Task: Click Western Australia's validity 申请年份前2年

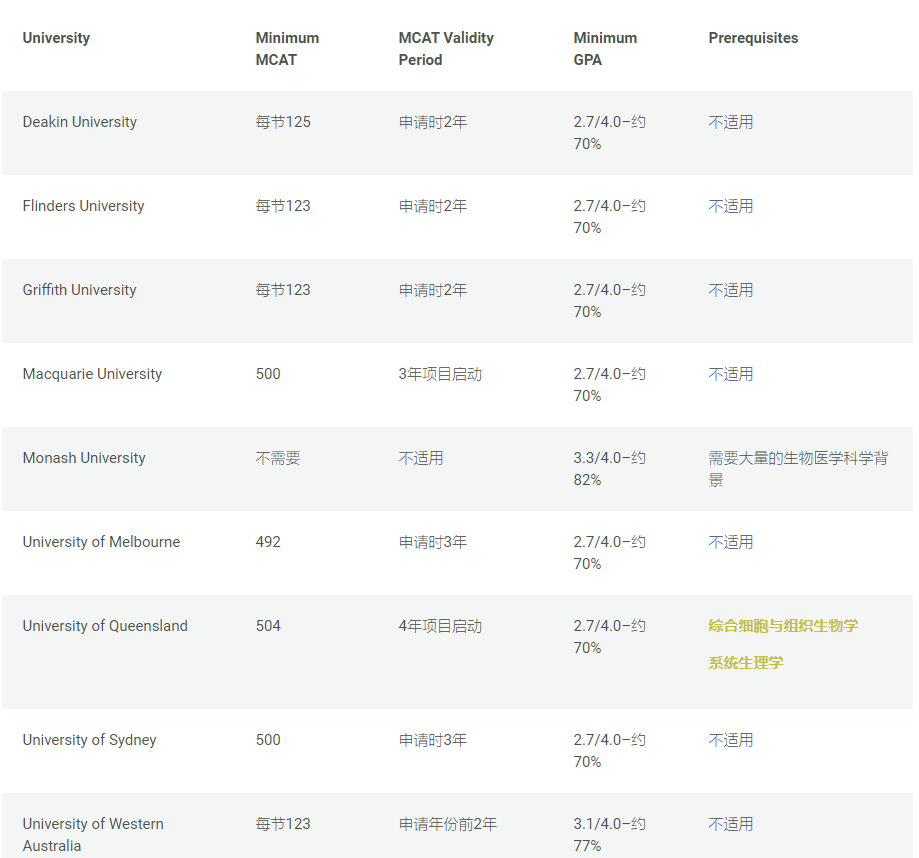Action: click(x=448, y=824)
